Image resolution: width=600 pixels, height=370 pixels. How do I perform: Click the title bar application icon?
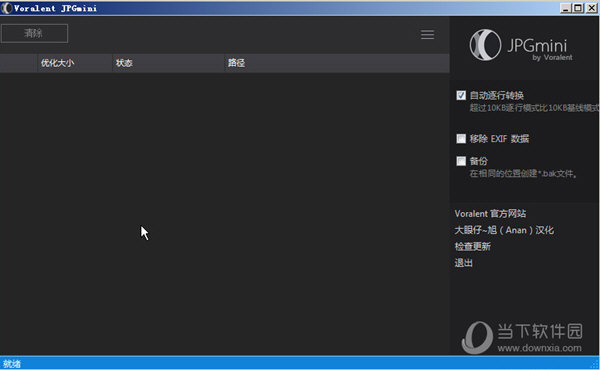coord(6,8)
